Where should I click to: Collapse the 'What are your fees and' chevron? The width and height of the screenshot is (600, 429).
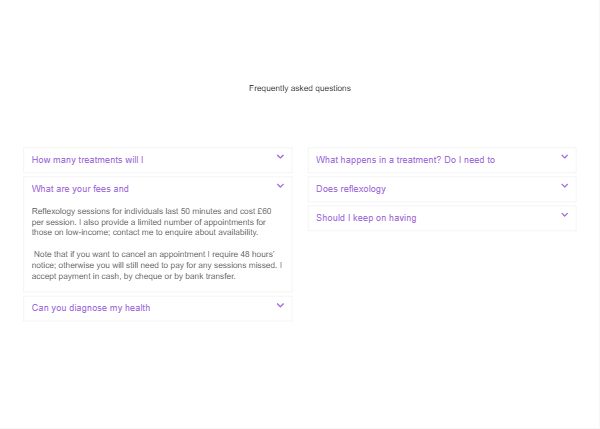280,186
